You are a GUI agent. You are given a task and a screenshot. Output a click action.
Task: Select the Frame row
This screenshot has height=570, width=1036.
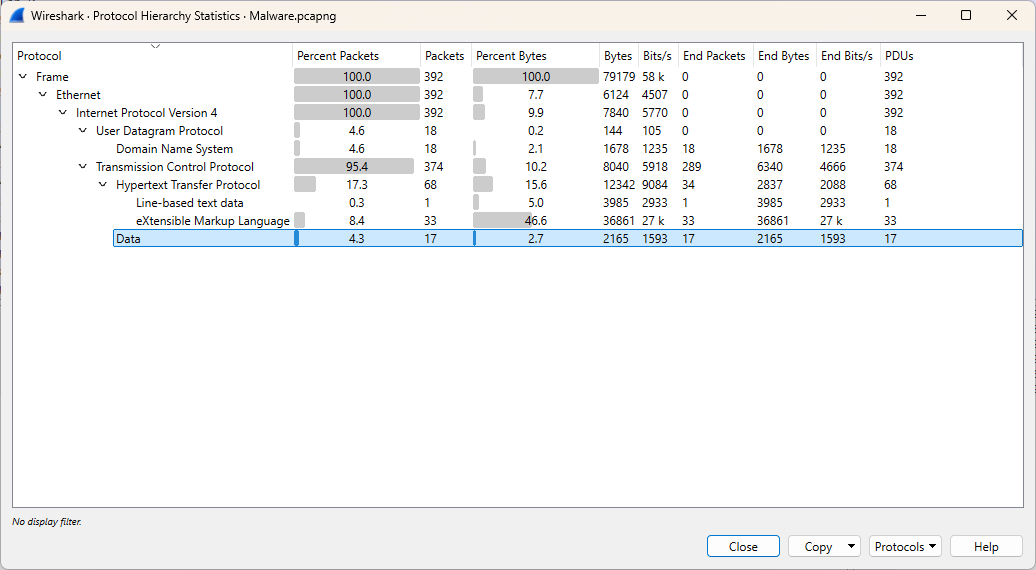click(518, 77)
